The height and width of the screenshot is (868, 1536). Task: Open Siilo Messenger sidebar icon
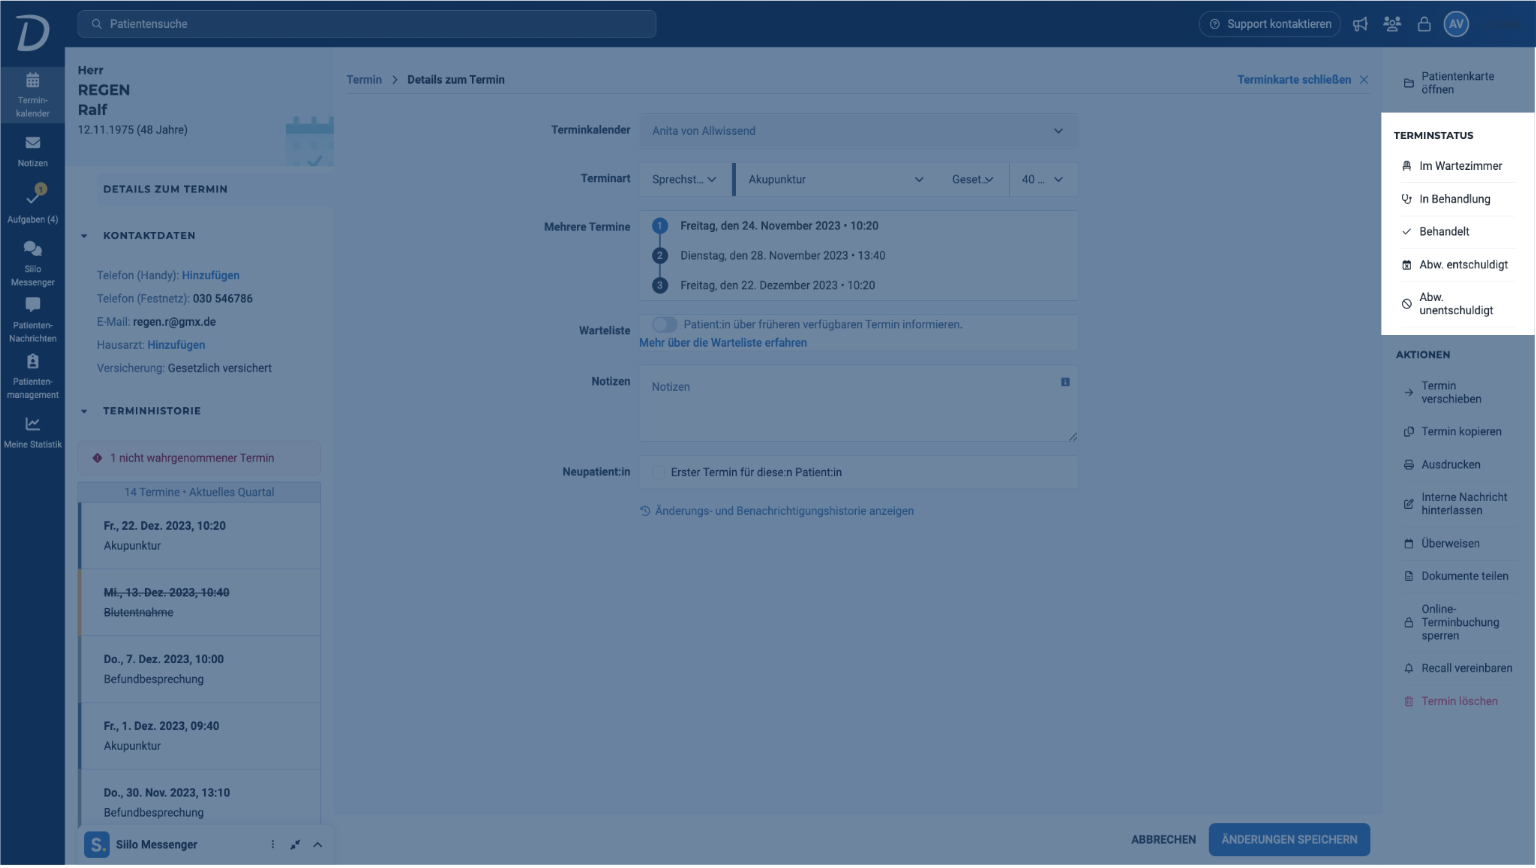32,262
